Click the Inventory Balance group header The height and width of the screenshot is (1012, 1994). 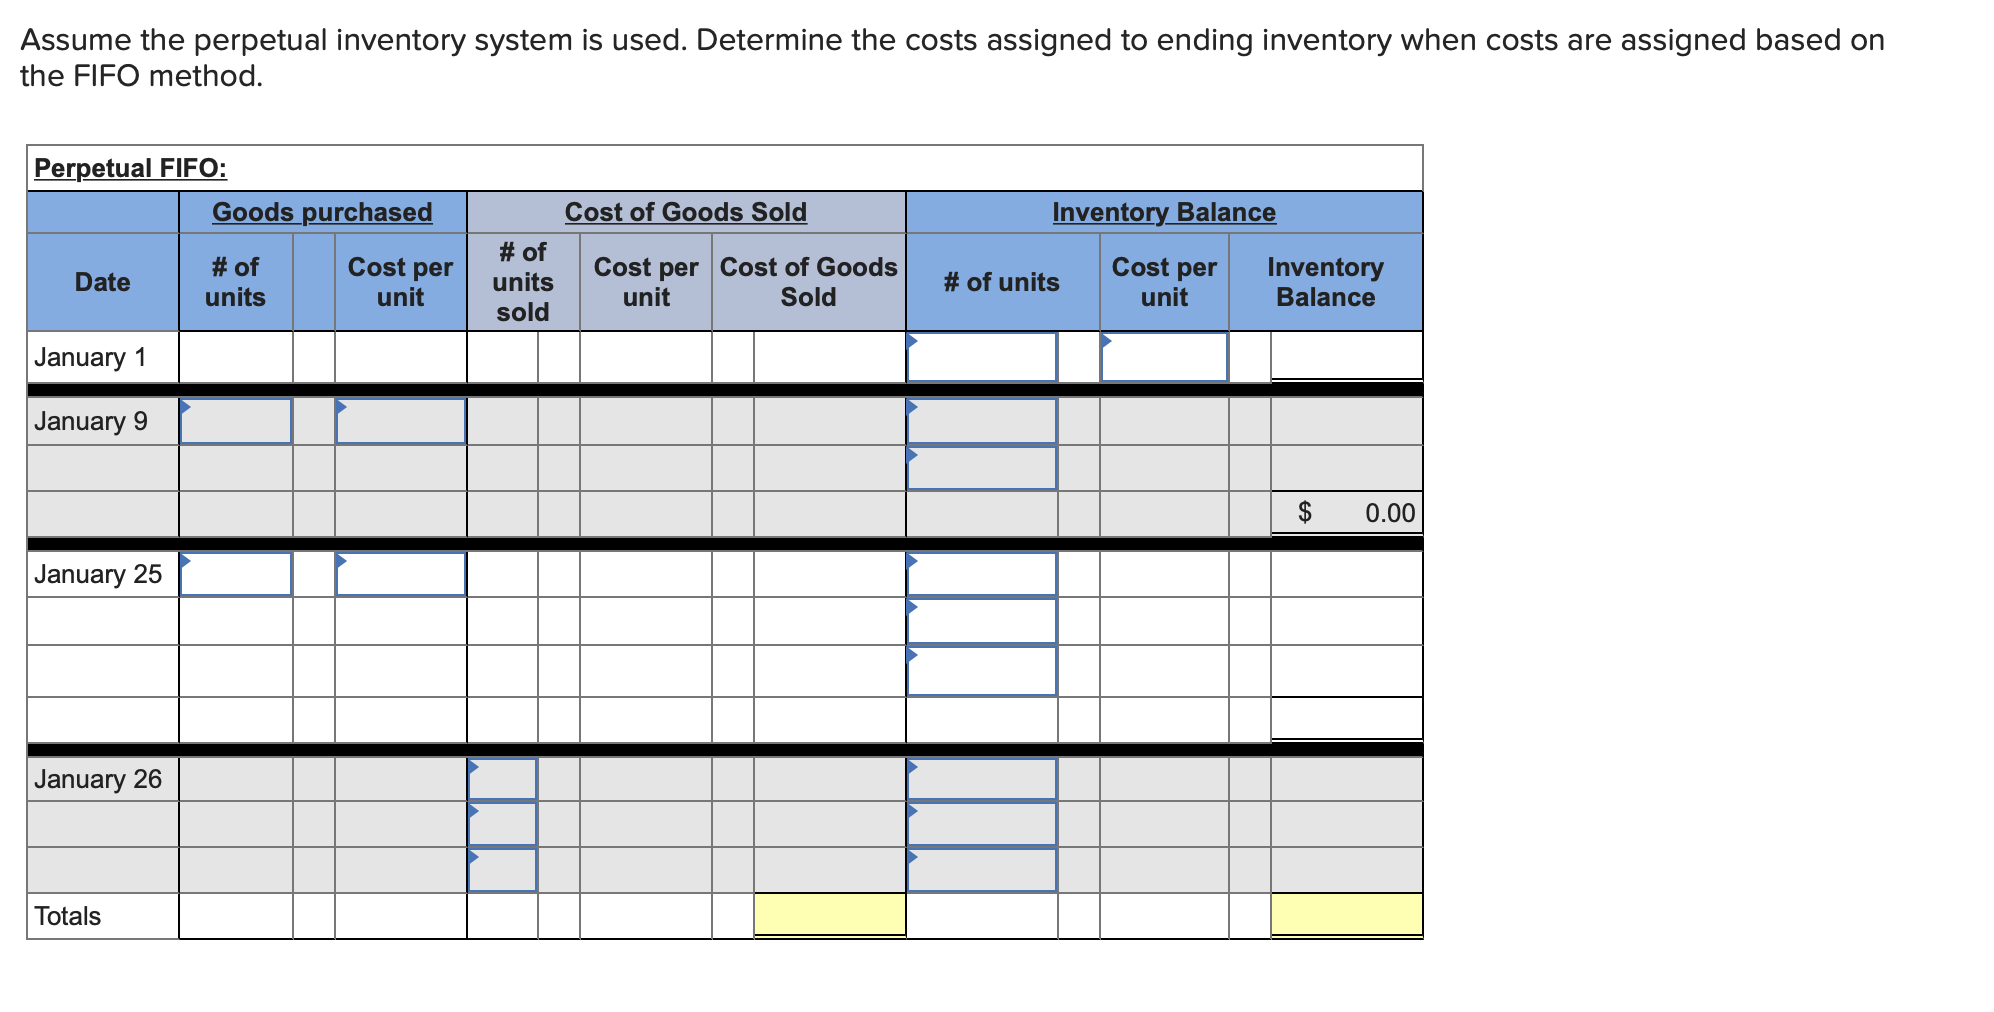[x=1164, y=212]
